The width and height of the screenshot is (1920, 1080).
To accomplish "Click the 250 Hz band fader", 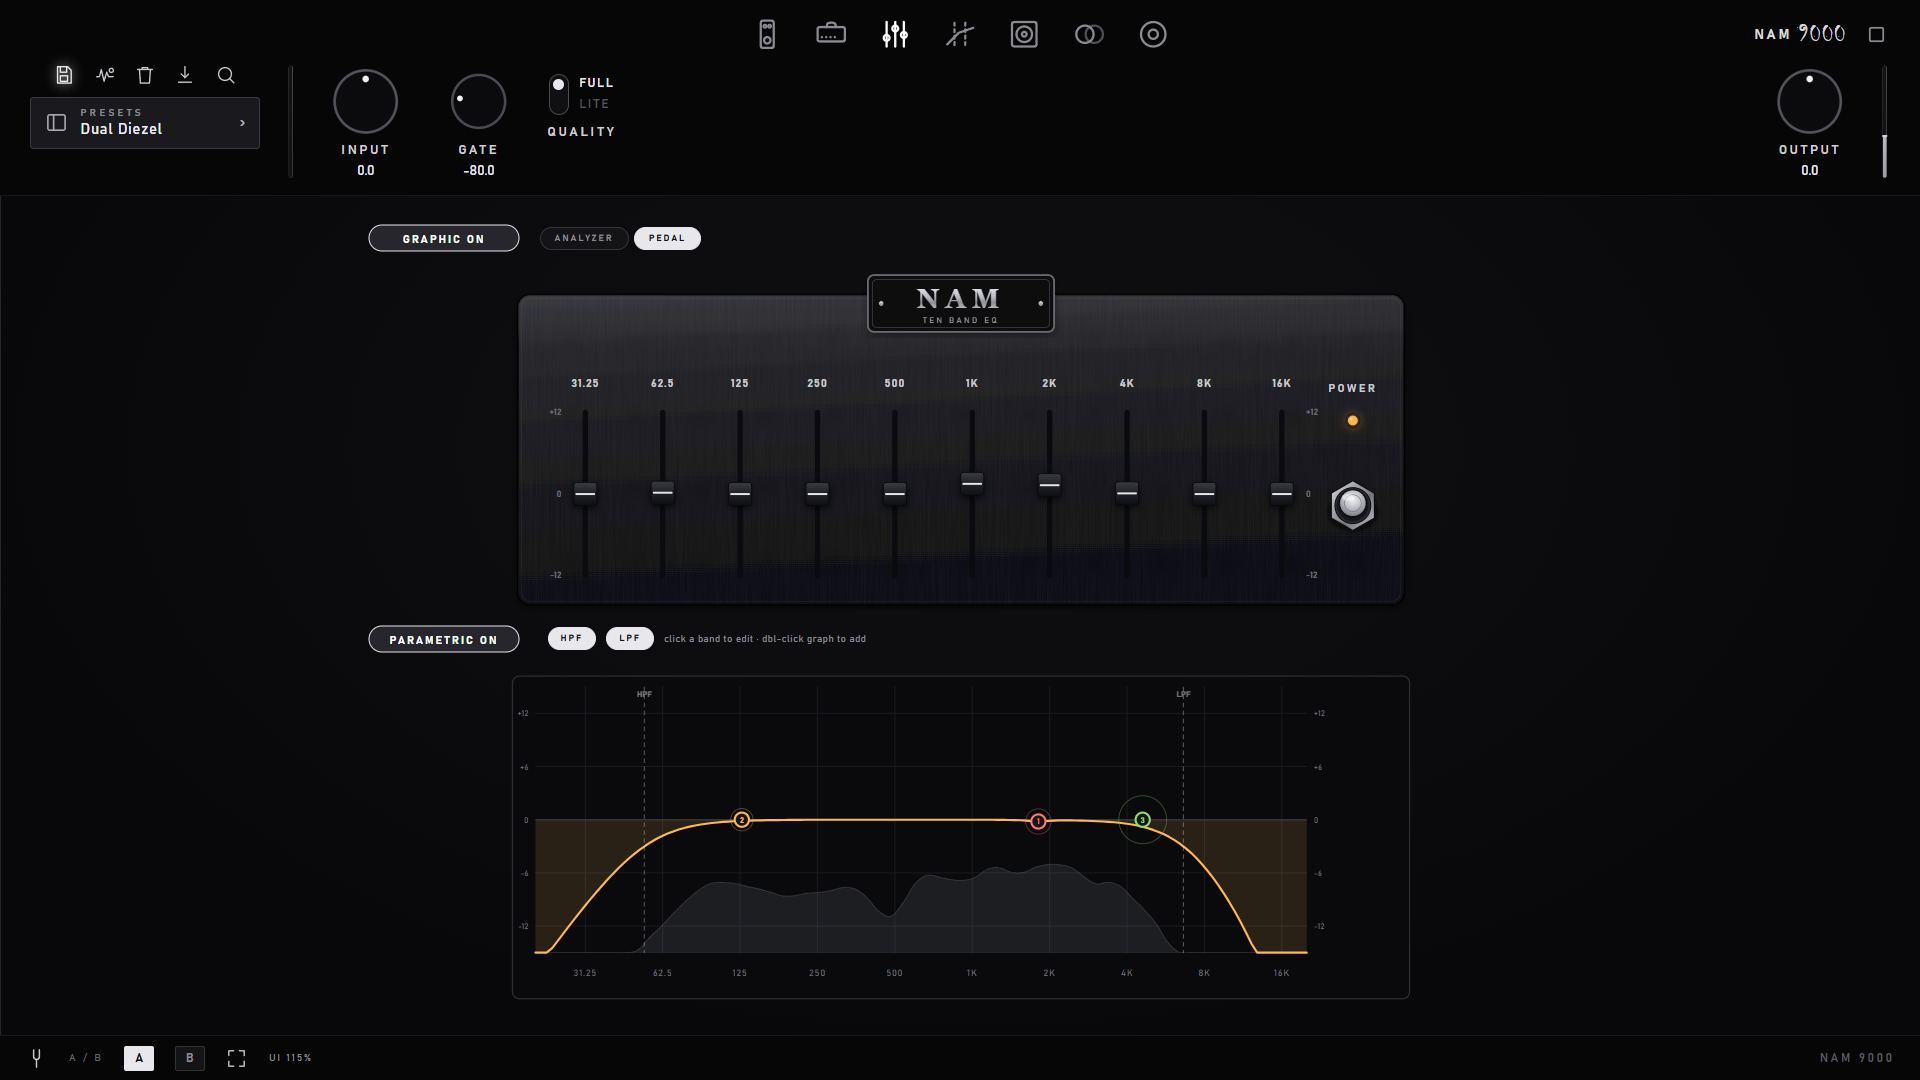I will click(817, 493).
